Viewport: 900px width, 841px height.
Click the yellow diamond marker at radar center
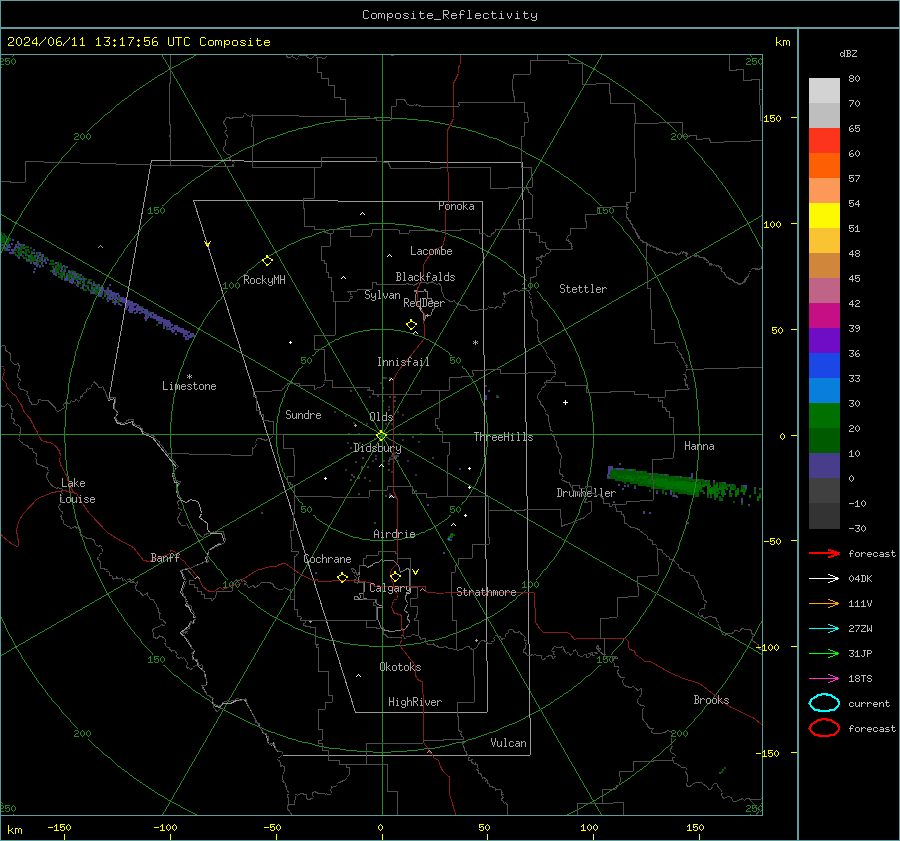(381, 436)
